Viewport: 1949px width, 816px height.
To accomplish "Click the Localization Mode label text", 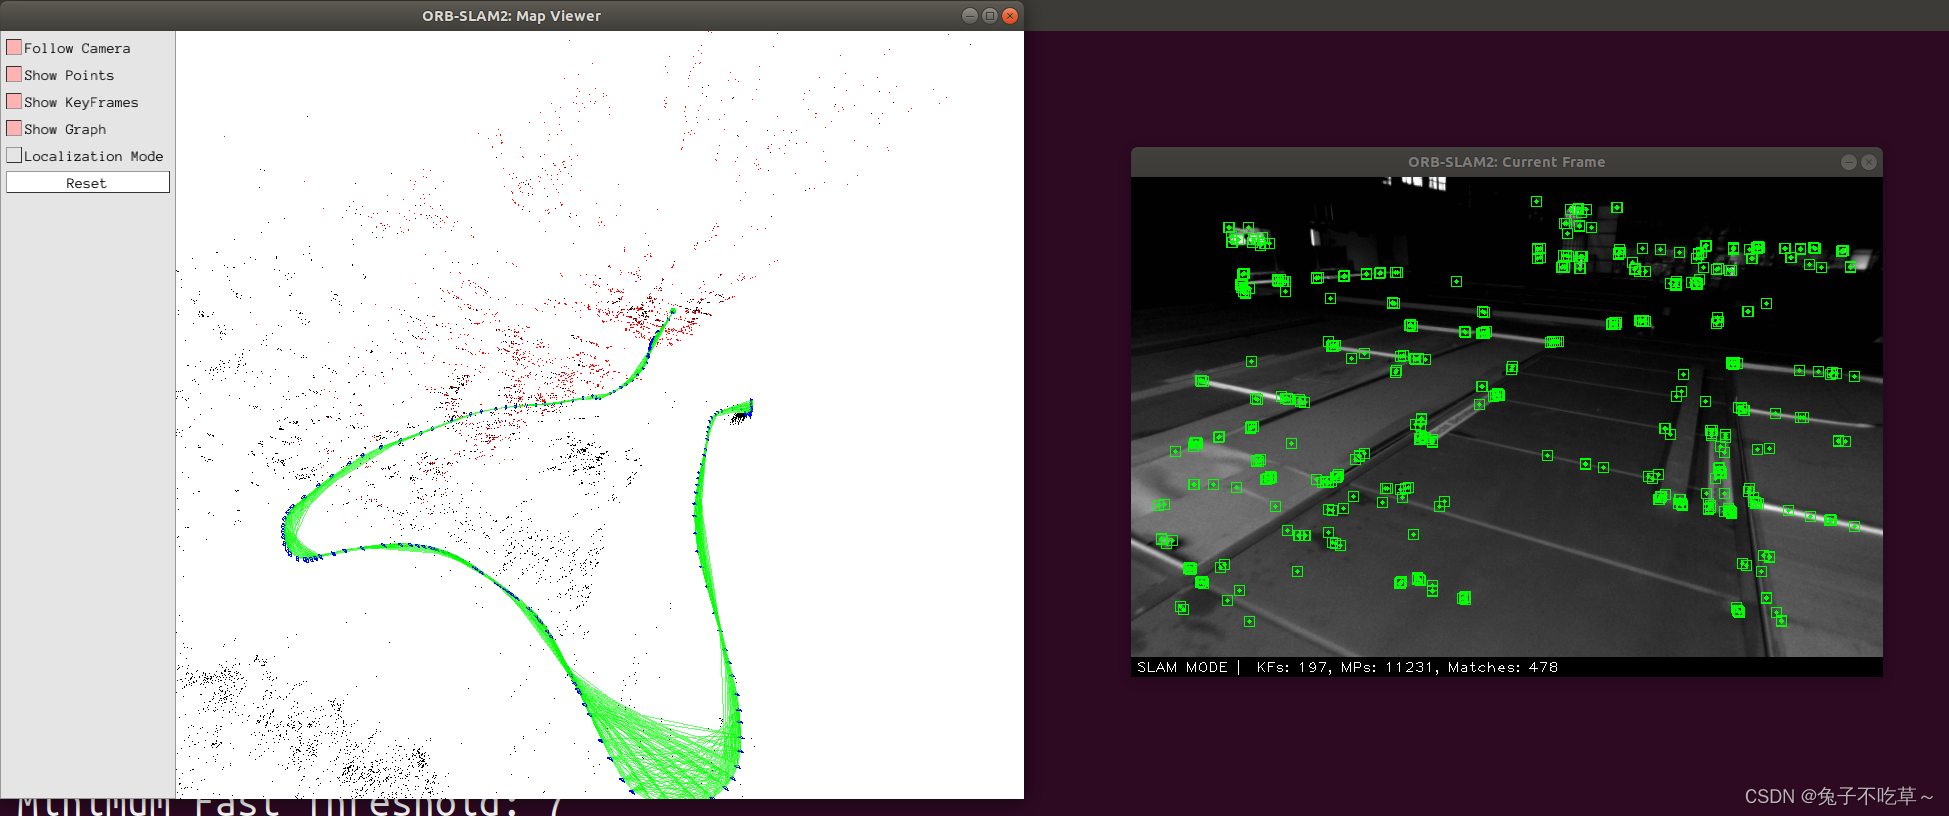I will (93, 156).
